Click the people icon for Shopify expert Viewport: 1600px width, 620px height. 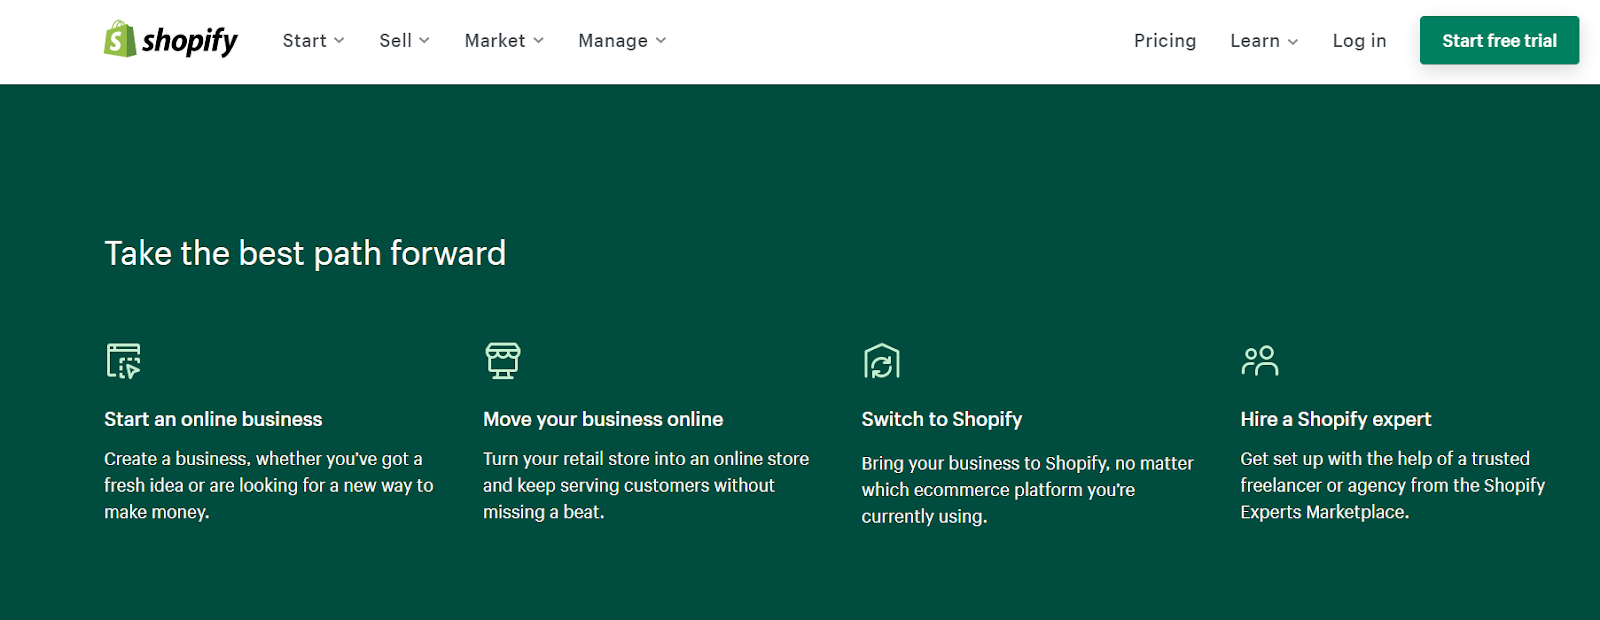(x=1260, y=360)
